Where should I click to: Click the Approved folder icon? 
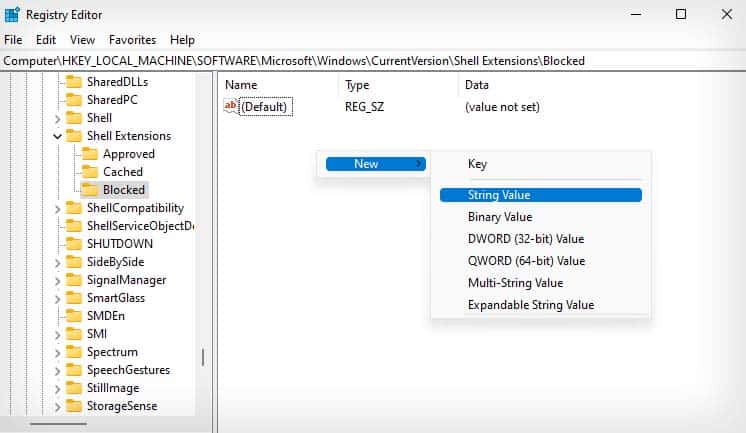coord(89,154)
